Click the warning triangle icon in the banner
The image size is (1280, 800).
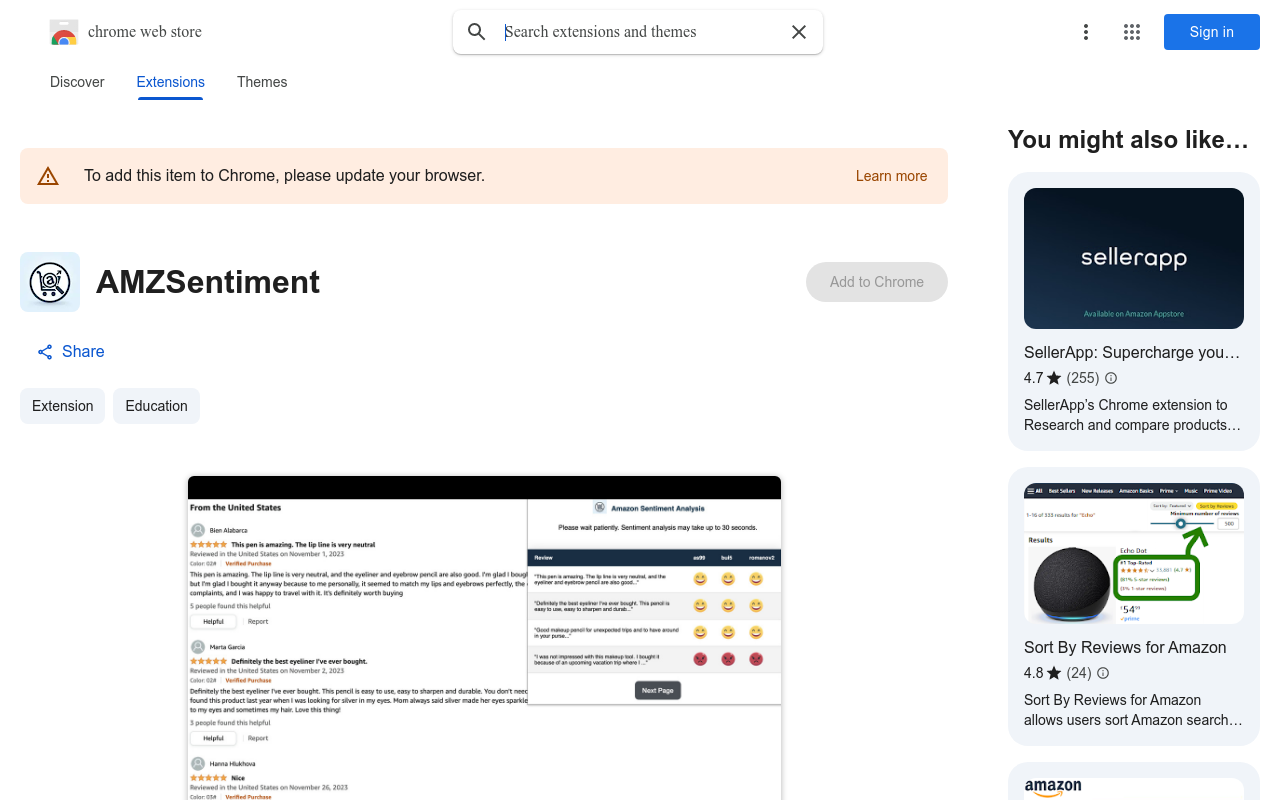pos(48,176)
